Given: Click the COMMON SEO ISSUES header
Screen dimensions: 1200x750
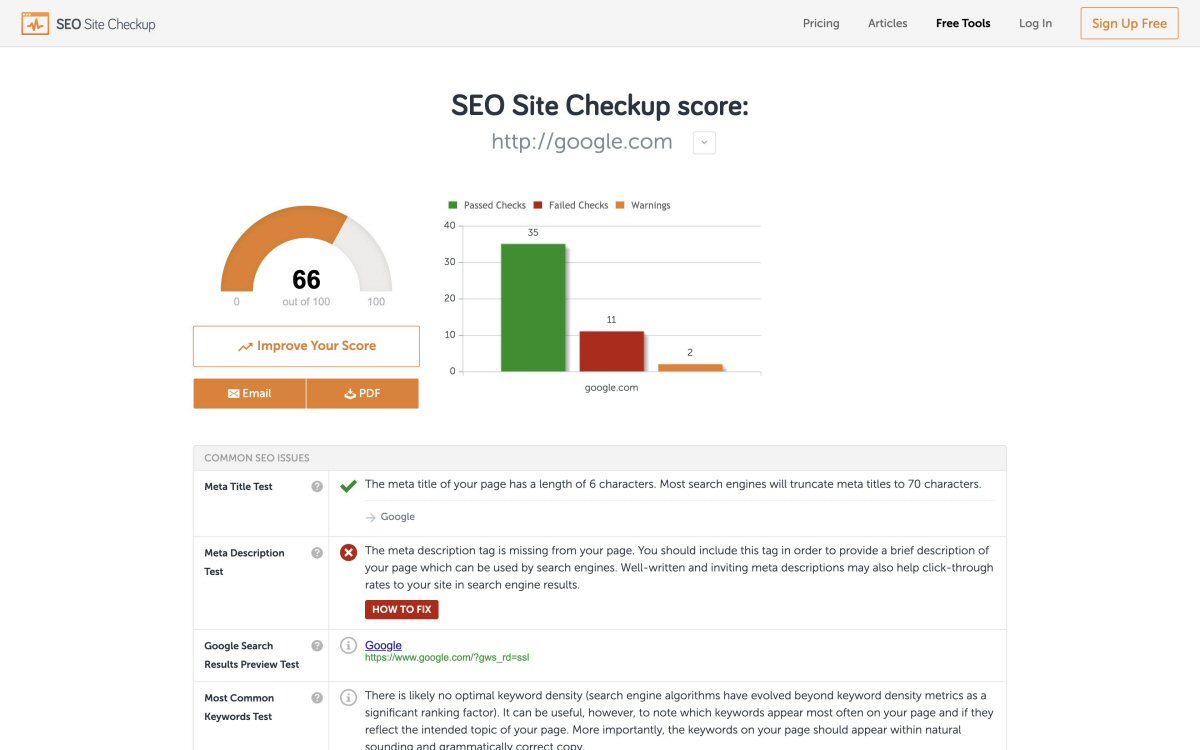Looking at the screenshot, I should [257, 458].
